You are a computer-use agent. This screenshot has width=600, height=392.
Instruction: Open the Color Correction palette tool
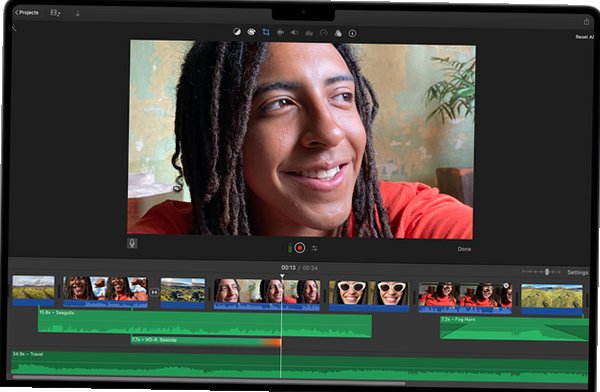pos(251,32)
